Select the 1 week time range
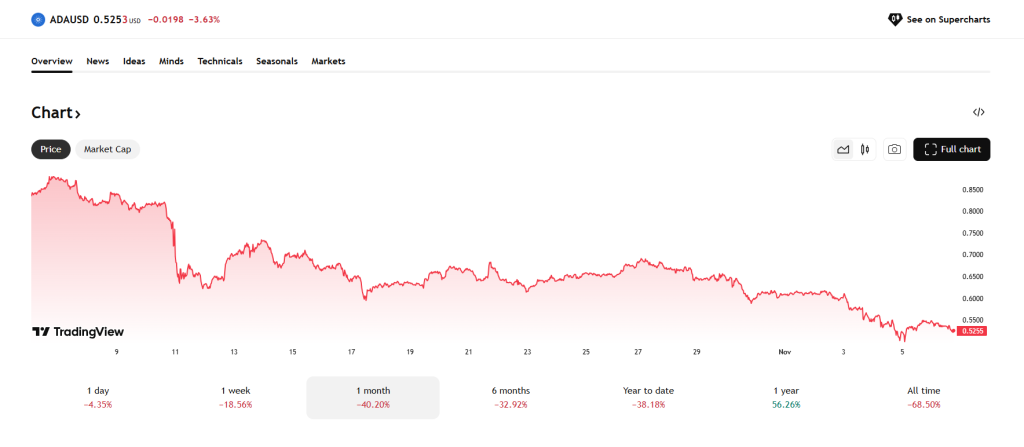This screenshot has width=1024, height=447. coord(236,397)
